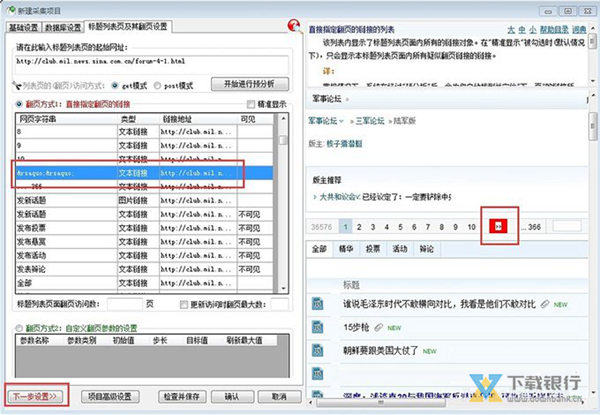Select 翻页方式1 direct link radio option
The width and height of the screenshot is (600, 415).
19,104
